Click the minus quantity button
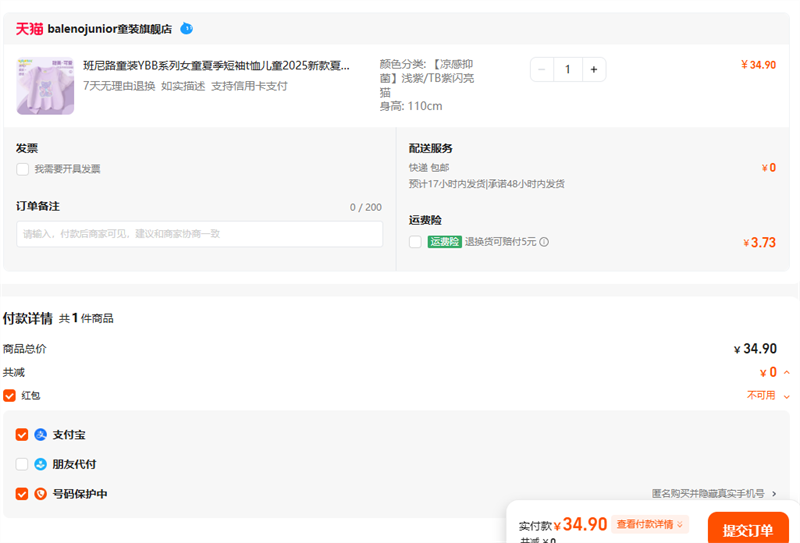The width and height of the screenshot is (800, 543). pyautogui.click(x=542, y=69)
